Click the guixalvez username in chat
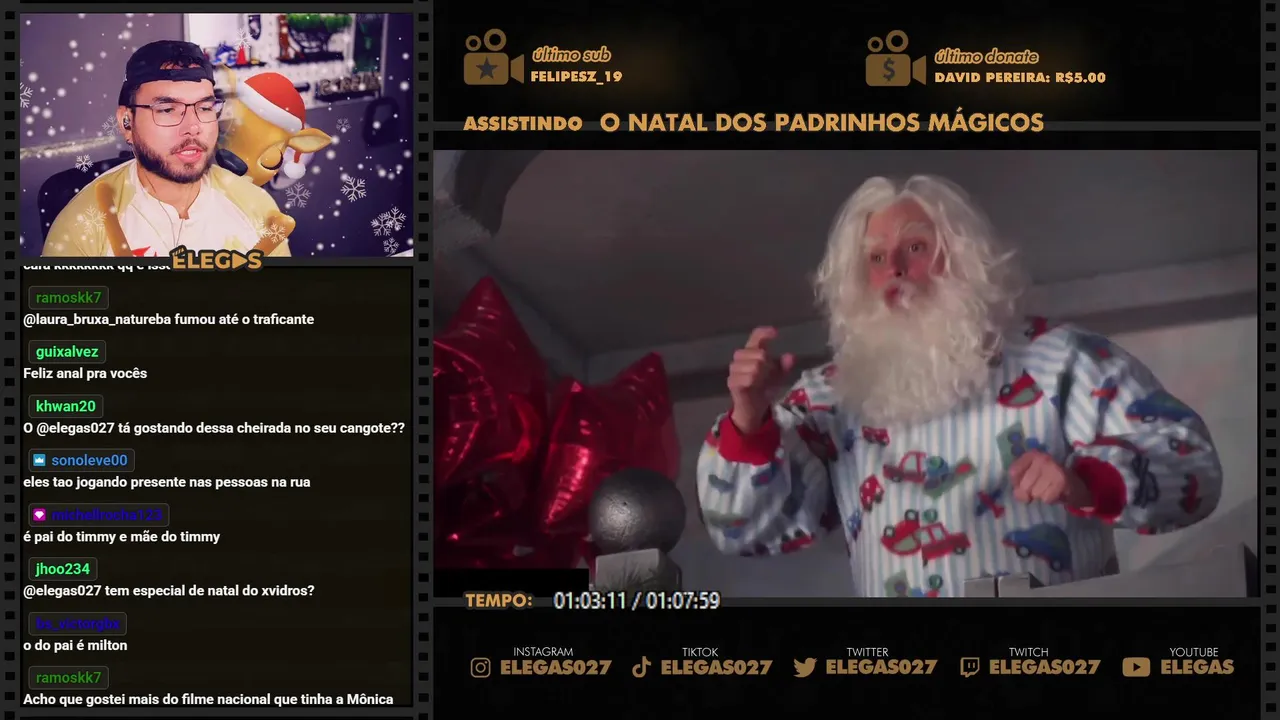 (67, 352)
